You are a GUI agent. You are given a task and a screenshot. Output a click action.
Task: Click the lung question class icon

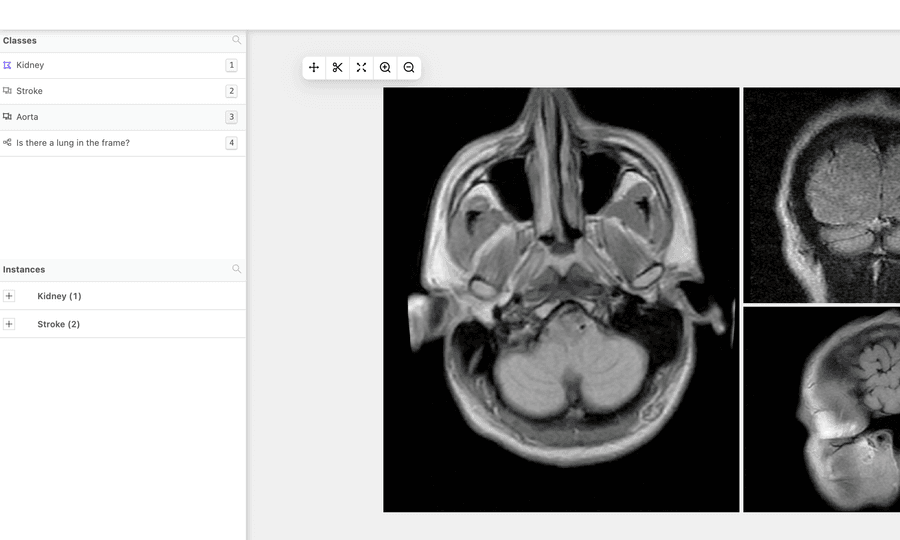pos(7,142)
